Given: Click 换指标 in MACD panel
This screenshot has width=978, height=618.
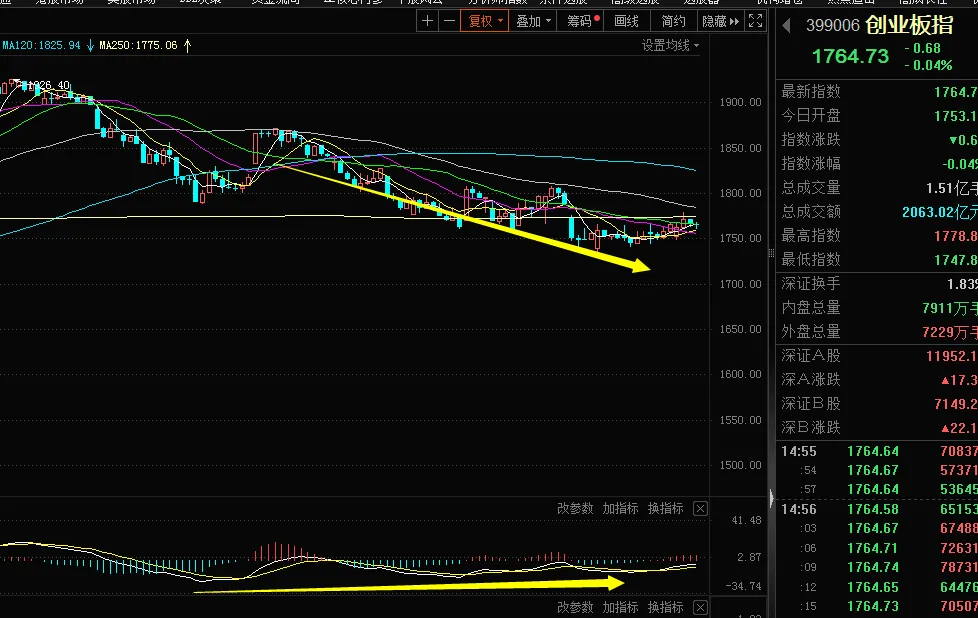Looking at the screenshot, I should (666, 509).
